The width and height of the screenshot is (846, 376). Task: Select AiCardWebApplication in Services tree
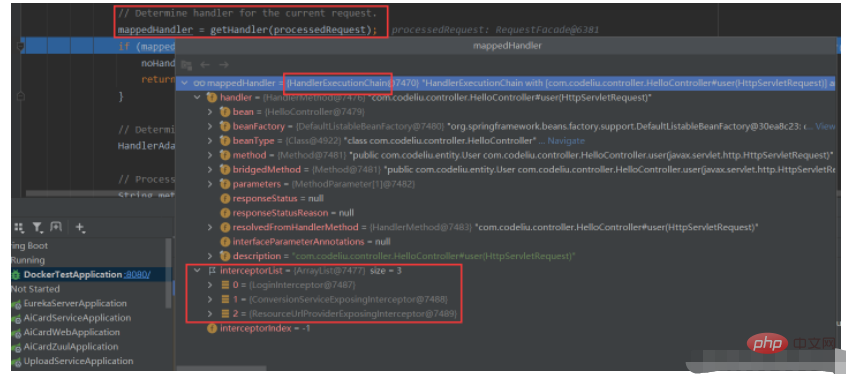point(72,332)
